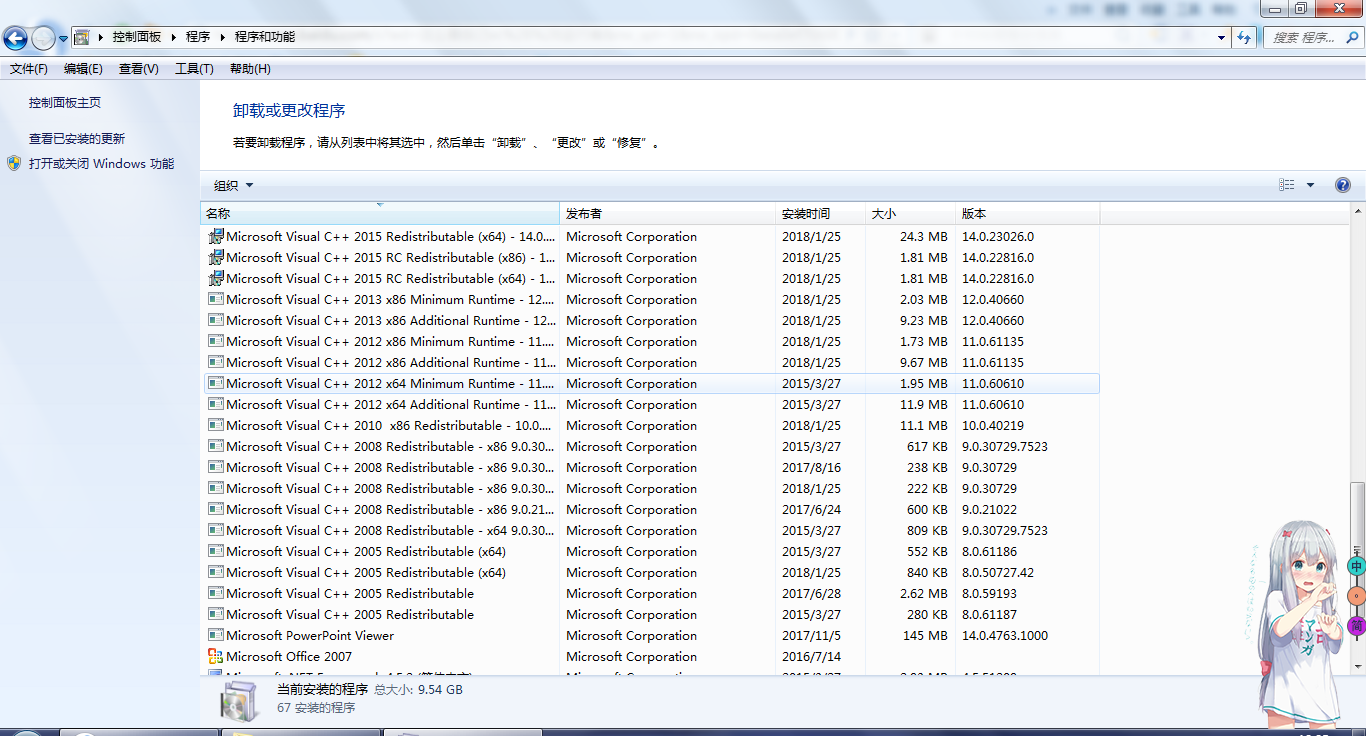Screen dimensions: 1366x736
Task: Open the 帮助(H) menu
Action: click(250, 69)
